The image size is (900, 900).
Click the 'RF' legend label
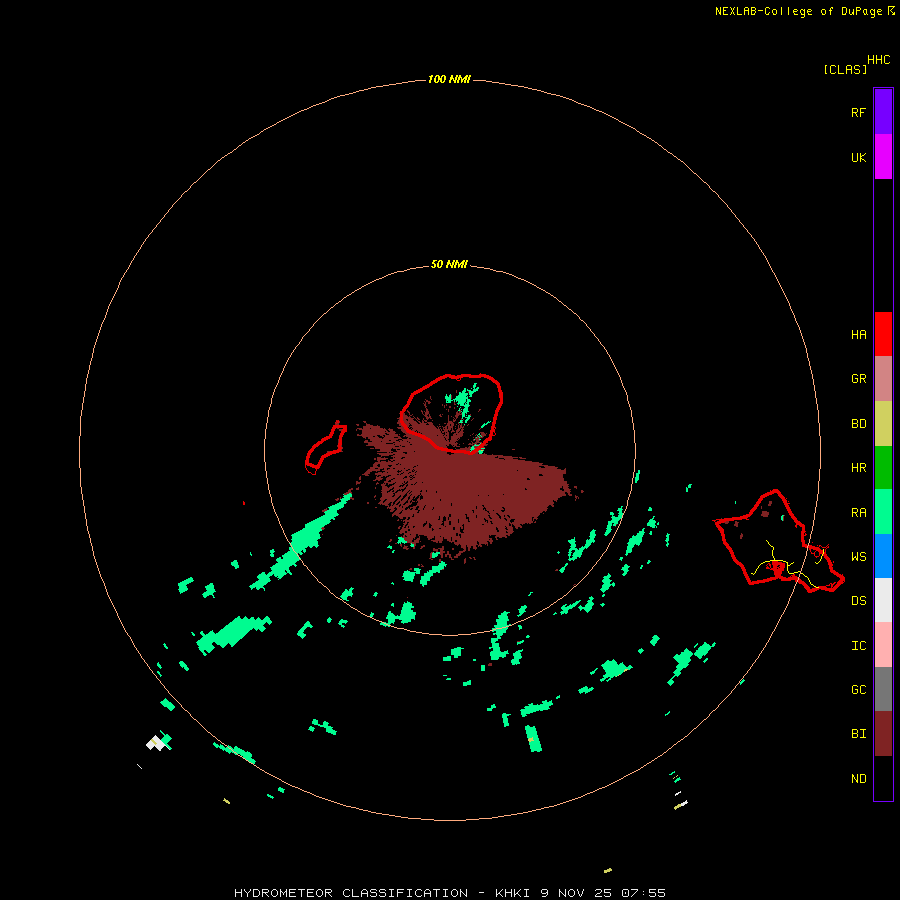(858, 112)
